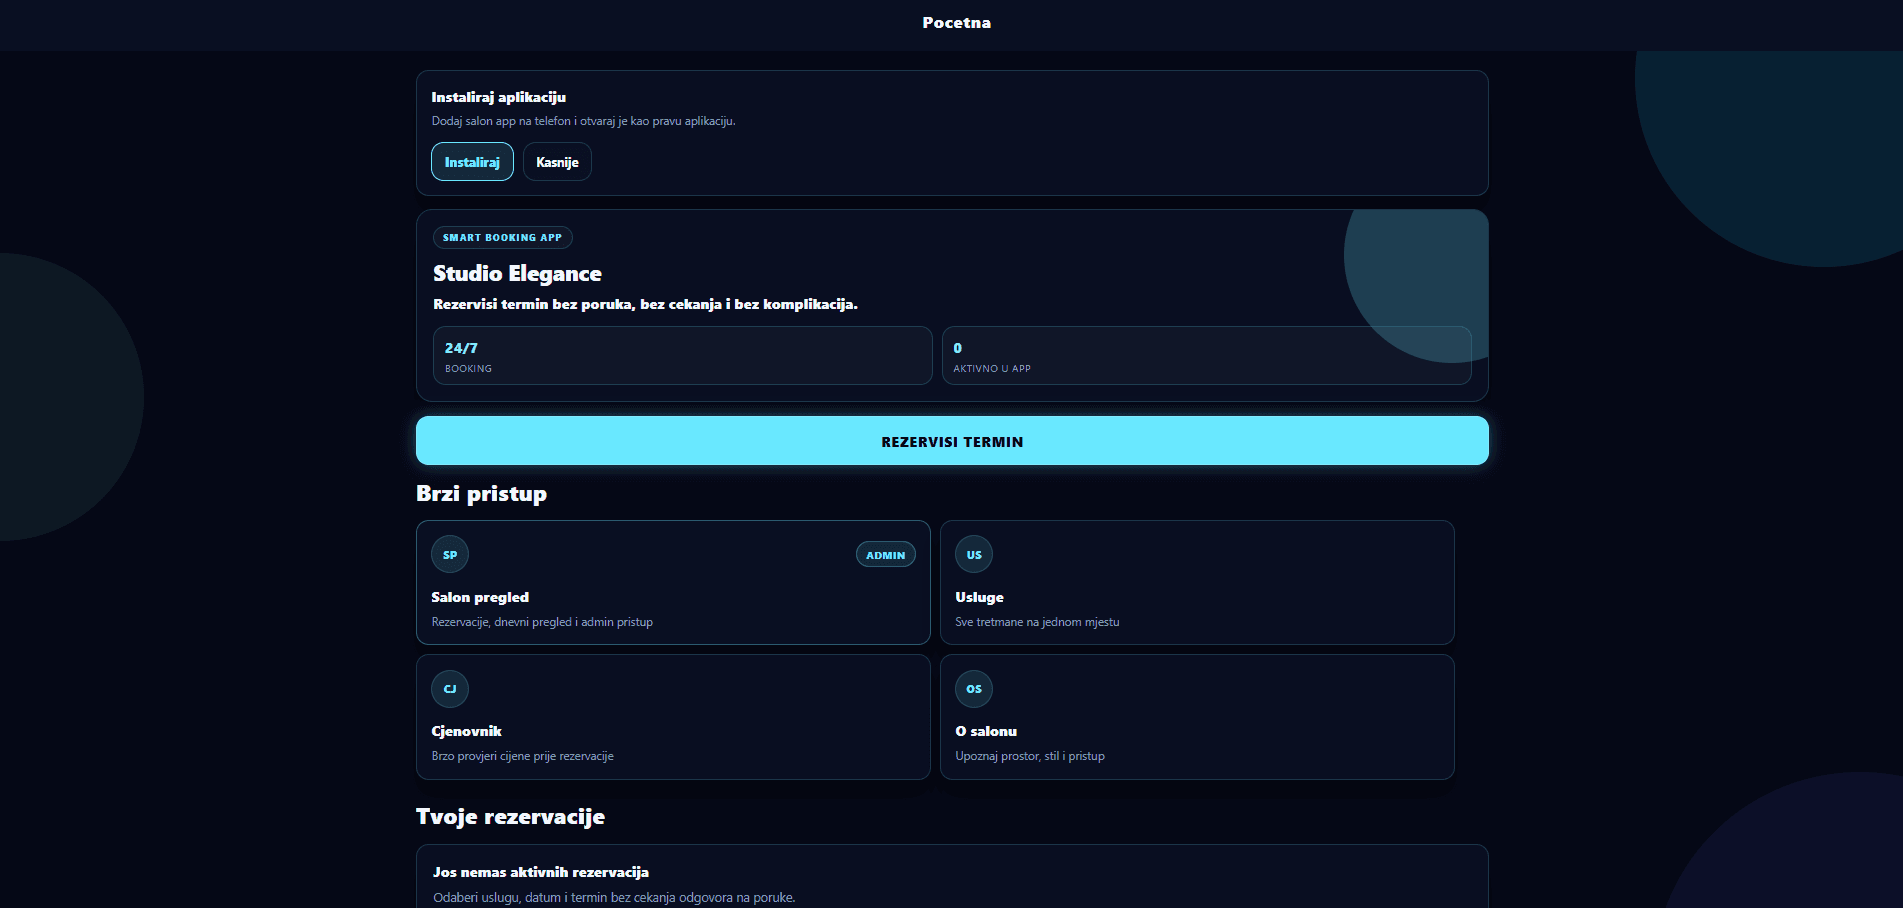Click the US icon on Usluge card
Screen dimensions: 1903x908
tap(974, 554)
